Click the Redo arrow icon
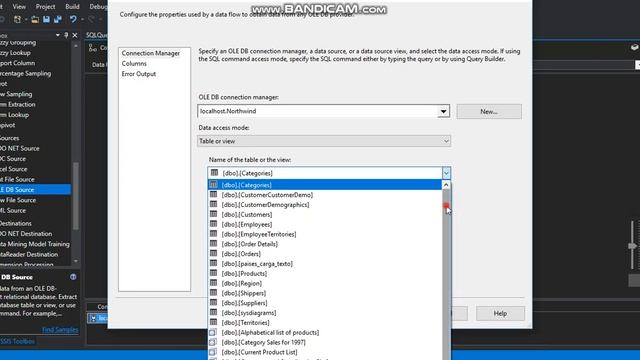Viewport: 640px width, 360px height. pos(91,19)
